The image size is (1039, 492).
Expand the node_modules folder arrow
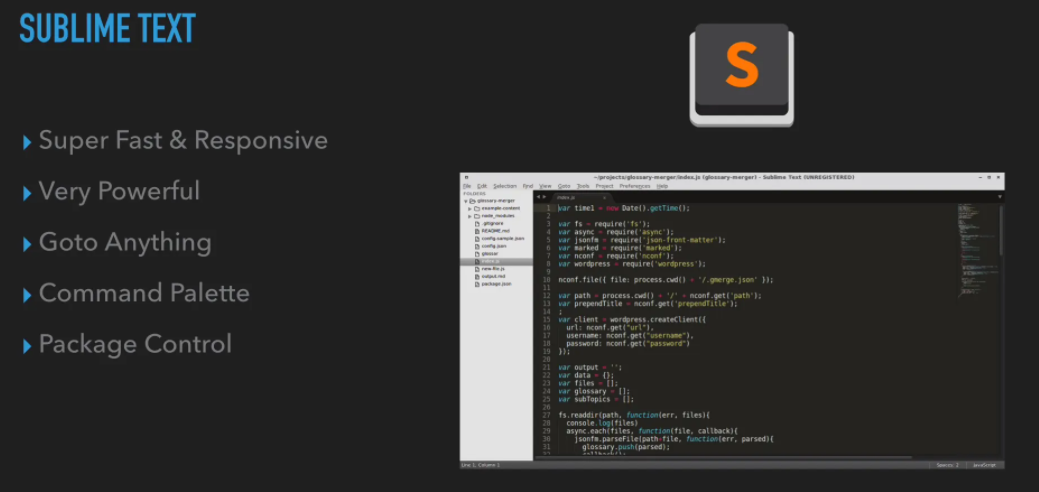[470, 216]
